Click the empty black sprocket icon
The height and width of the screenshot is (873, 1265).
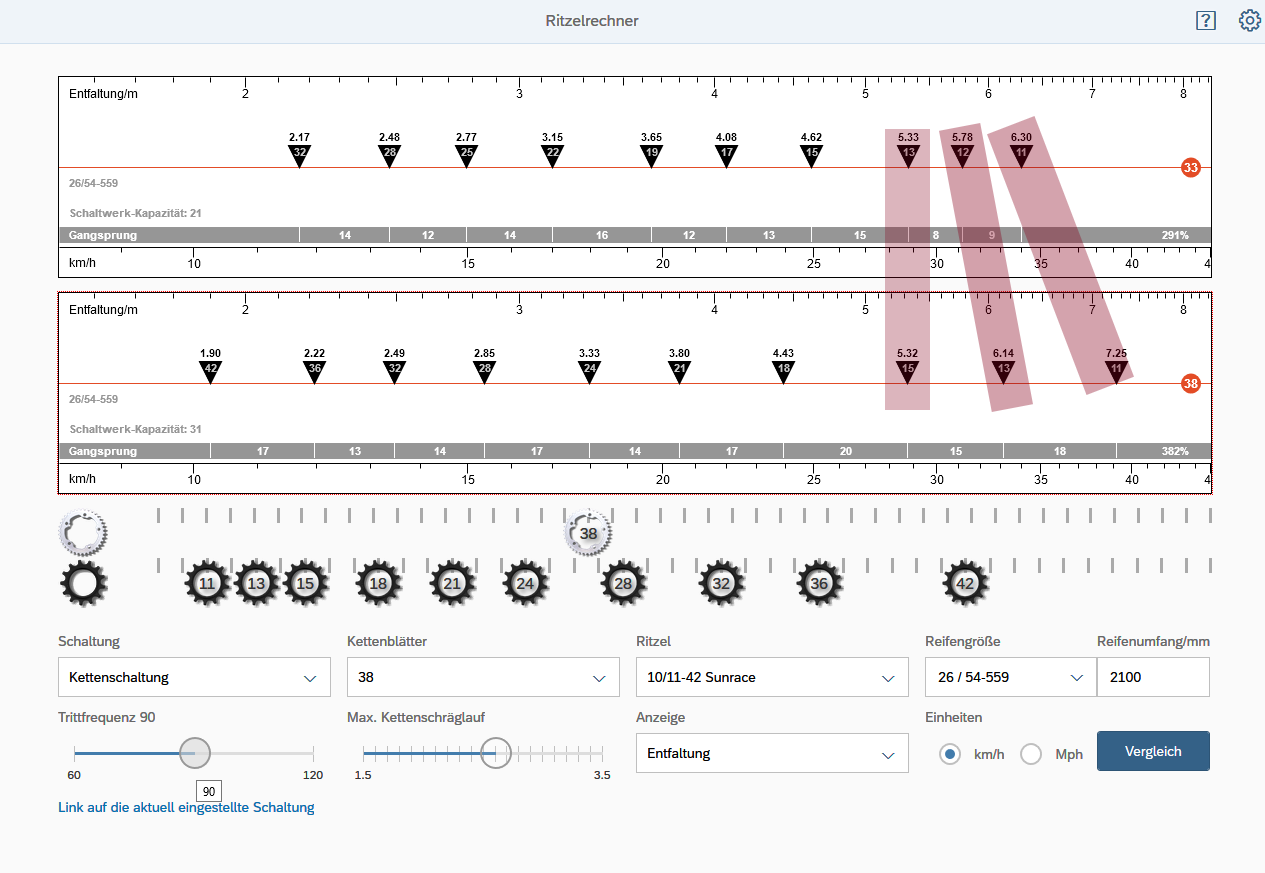click(83, 583)
